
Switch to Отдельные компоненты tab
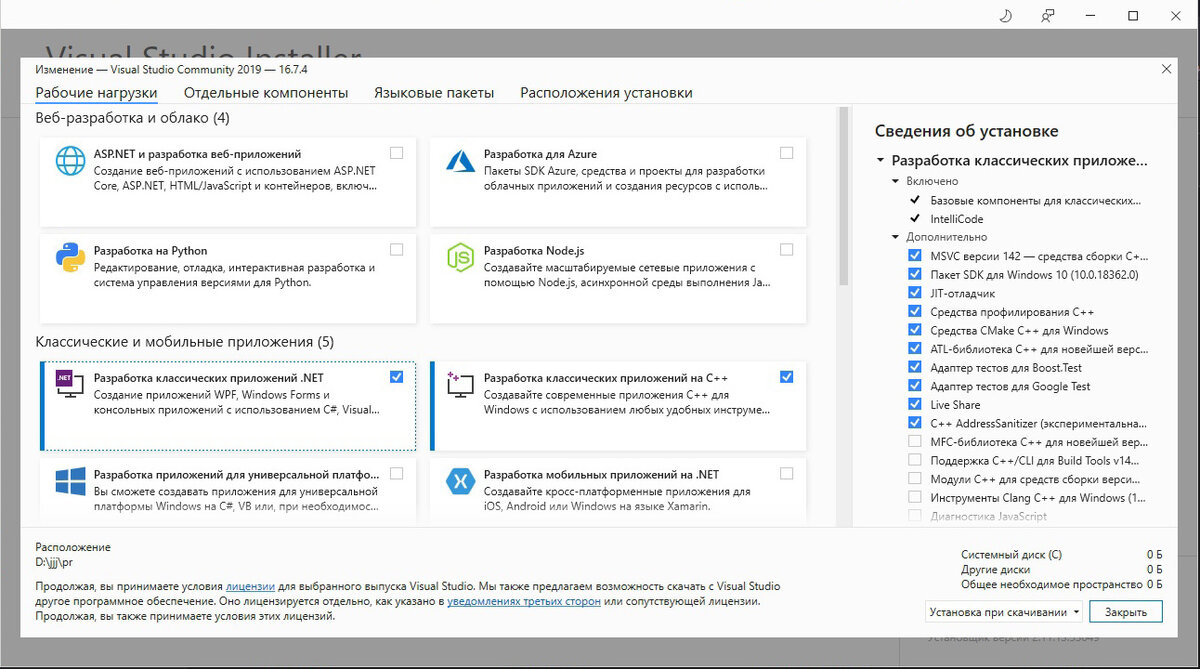point(266,93)
